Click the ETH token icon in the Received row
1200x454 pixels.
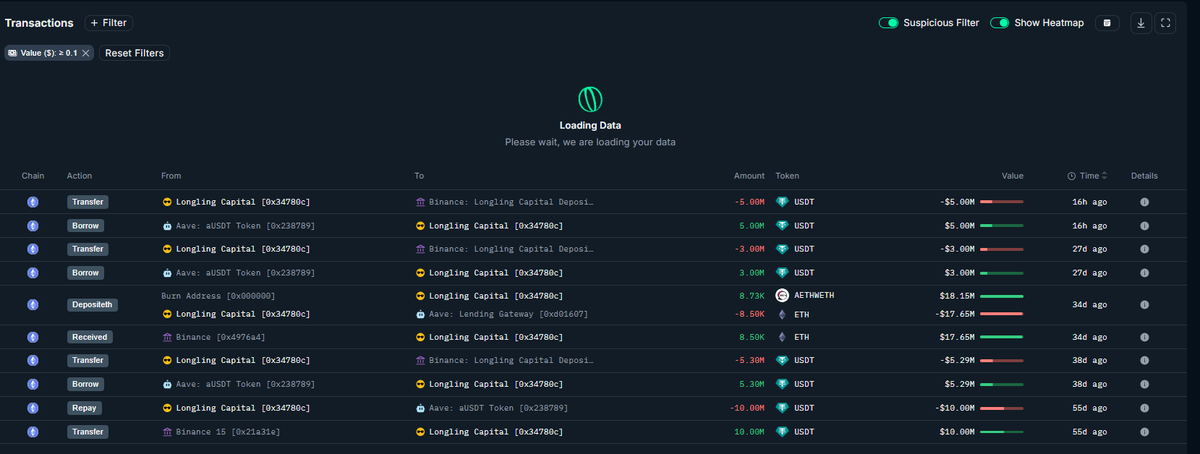click(782, 337)
